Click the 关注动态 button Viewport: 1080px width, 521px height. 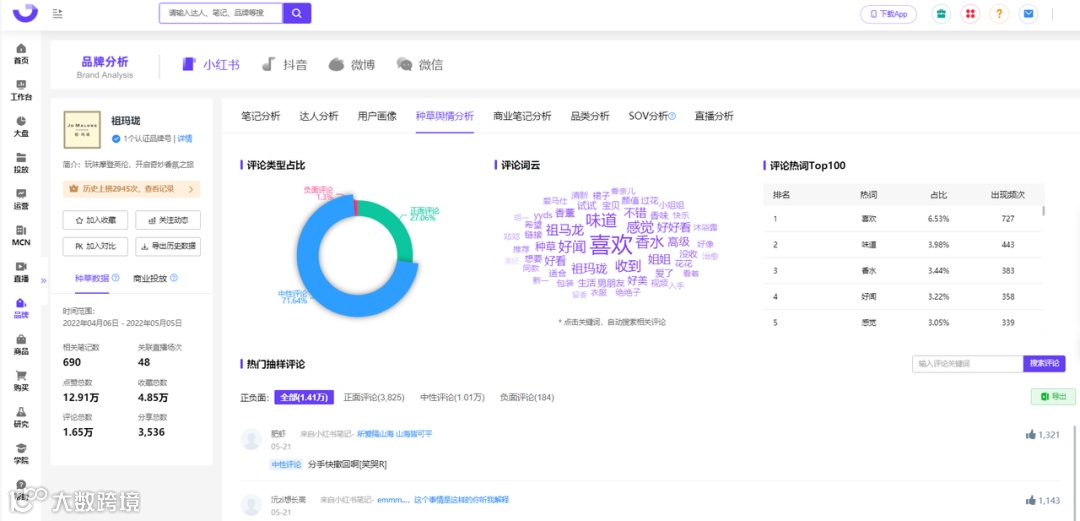click(x=168, y=221)
